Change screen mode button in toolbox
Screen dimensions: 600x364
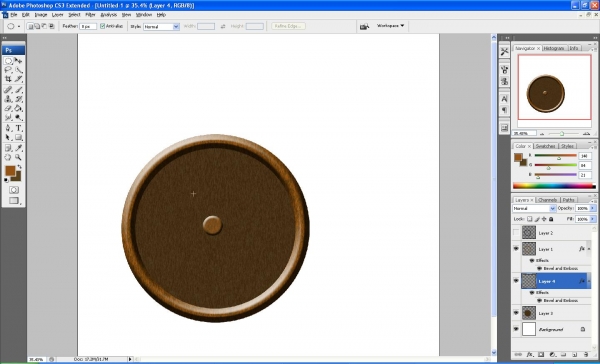14,201
